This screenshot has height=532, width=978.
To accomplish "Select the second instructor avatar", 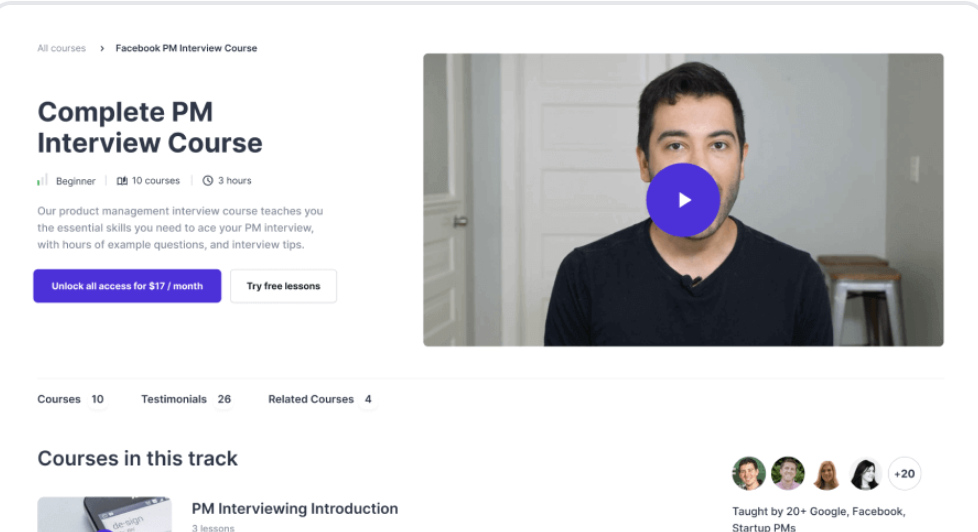I will point(788,474).
